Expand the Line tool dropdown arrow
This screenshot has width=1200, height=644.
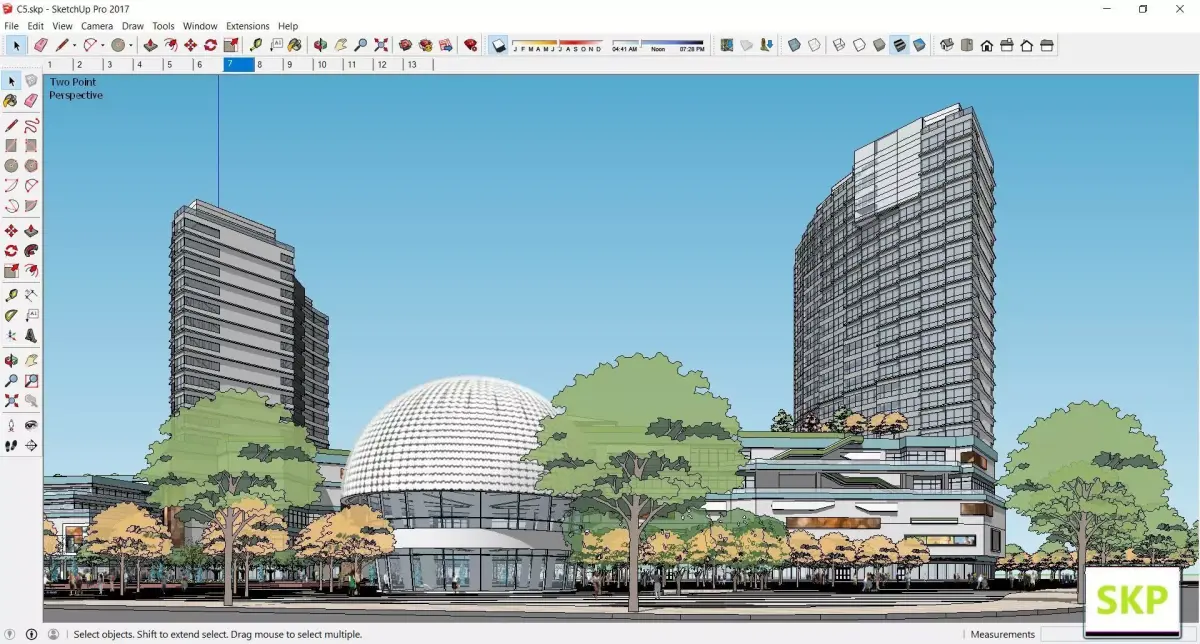pyautogui.click(x=74, y=45)
